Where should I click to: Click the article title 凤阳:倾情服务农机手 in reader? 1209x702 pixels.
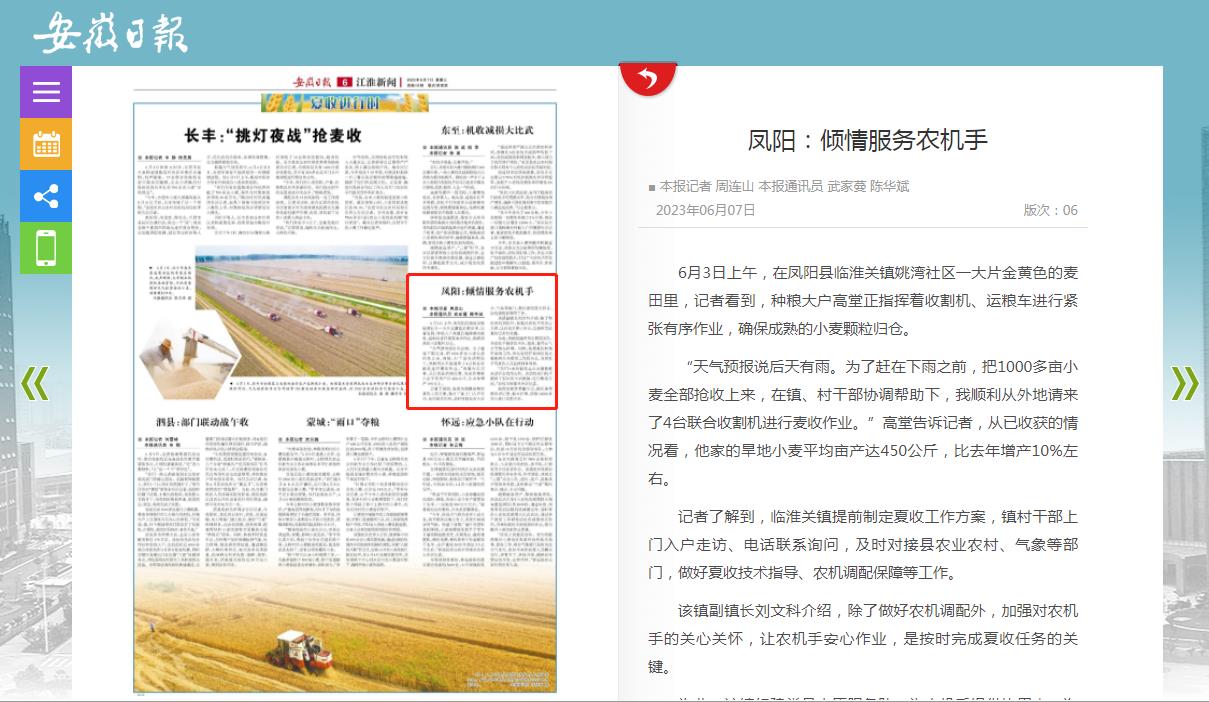867,140
